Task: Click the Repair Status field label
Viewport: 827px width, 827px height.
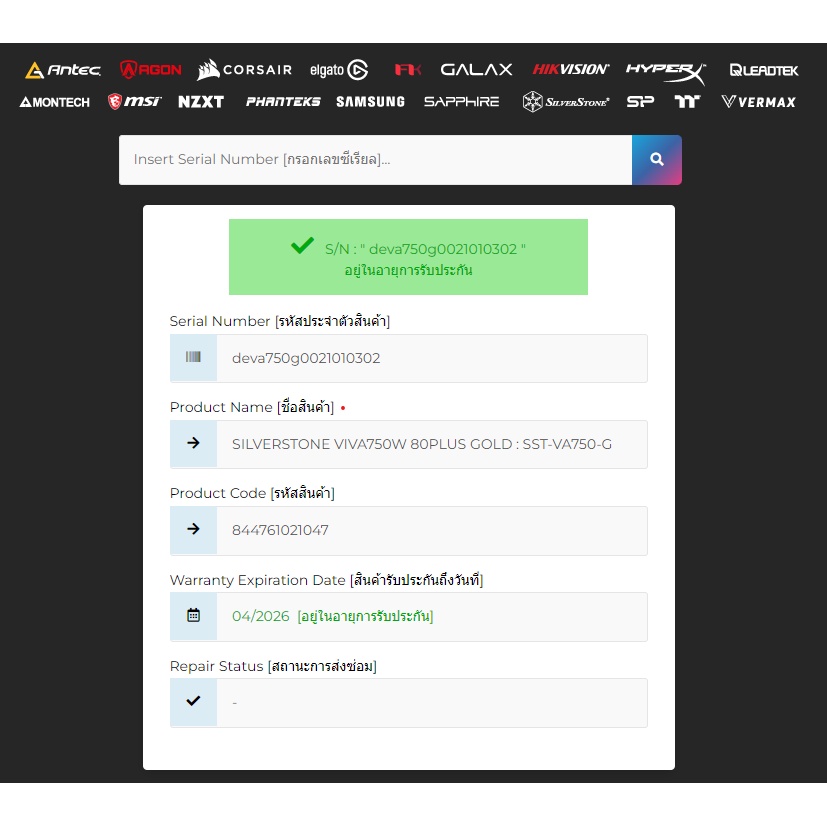Action: 273,666
